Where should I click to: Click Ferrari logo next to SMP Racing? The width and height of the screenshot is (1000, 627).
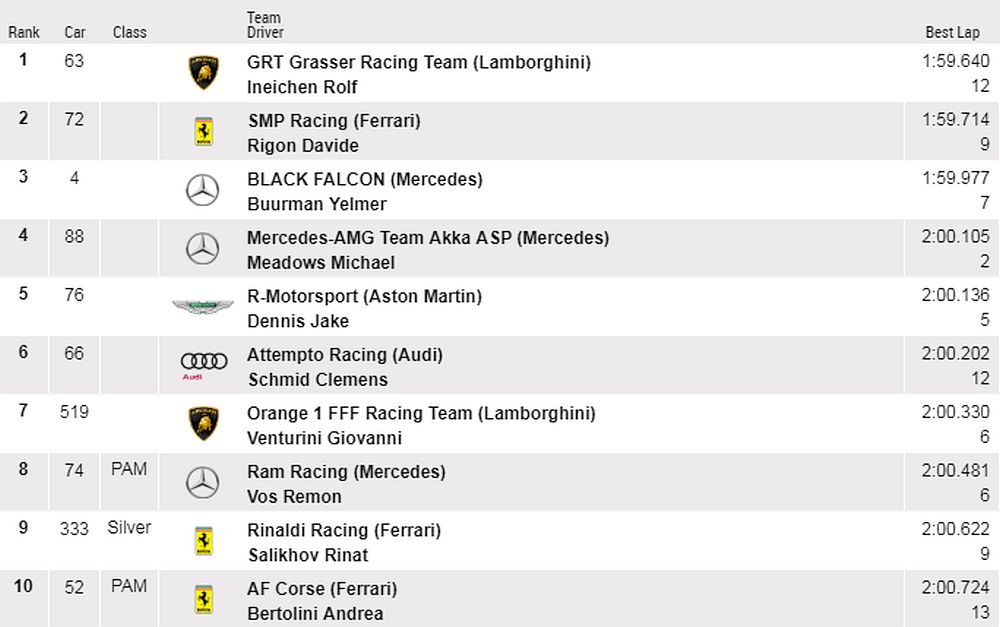click(x=203, y=132)
